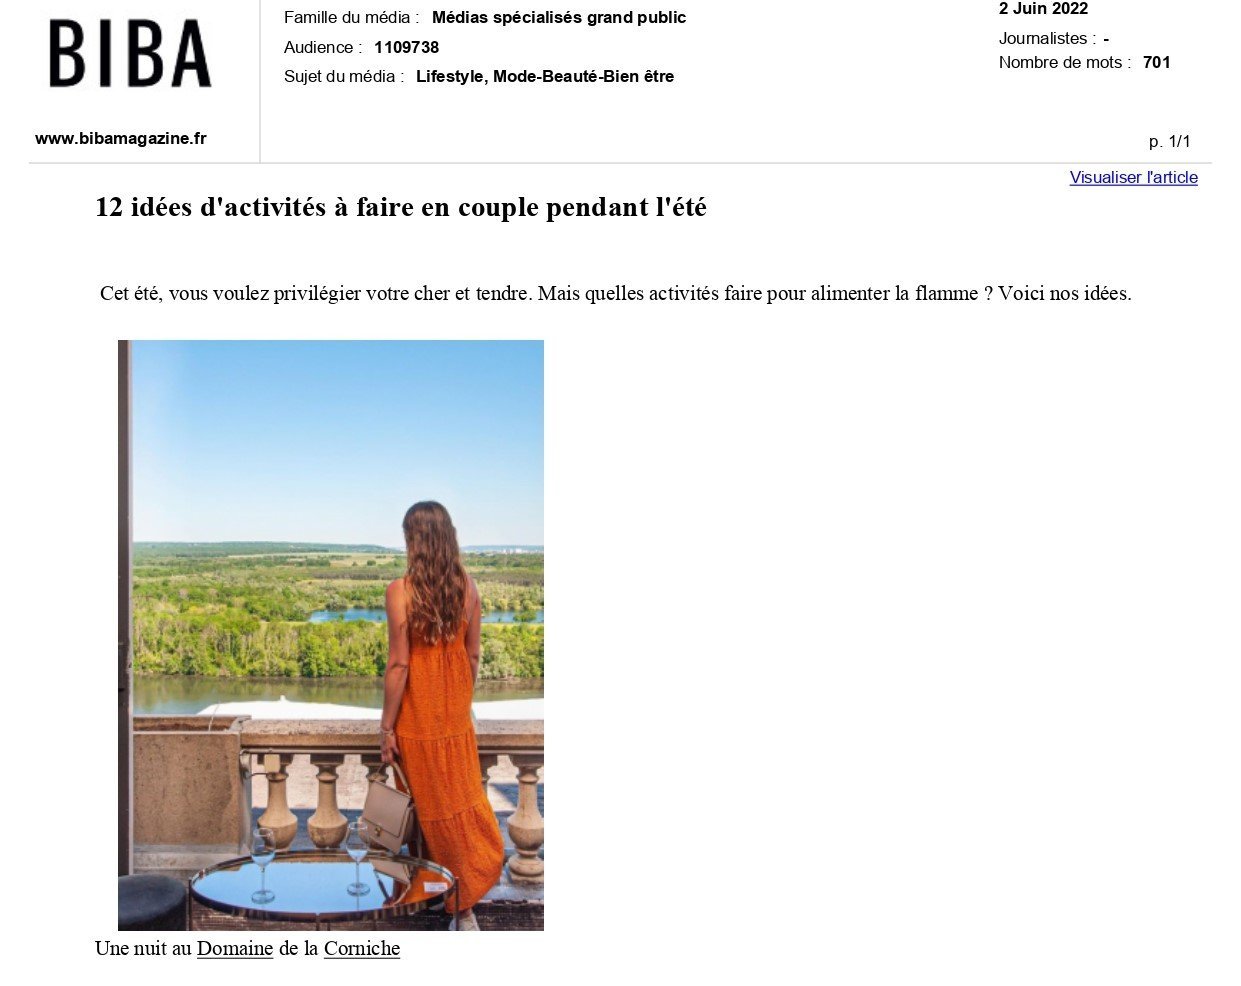Click the wine glasses on the table in photo
Viewport: 1241px width, 986px height.
coord(309,862)
